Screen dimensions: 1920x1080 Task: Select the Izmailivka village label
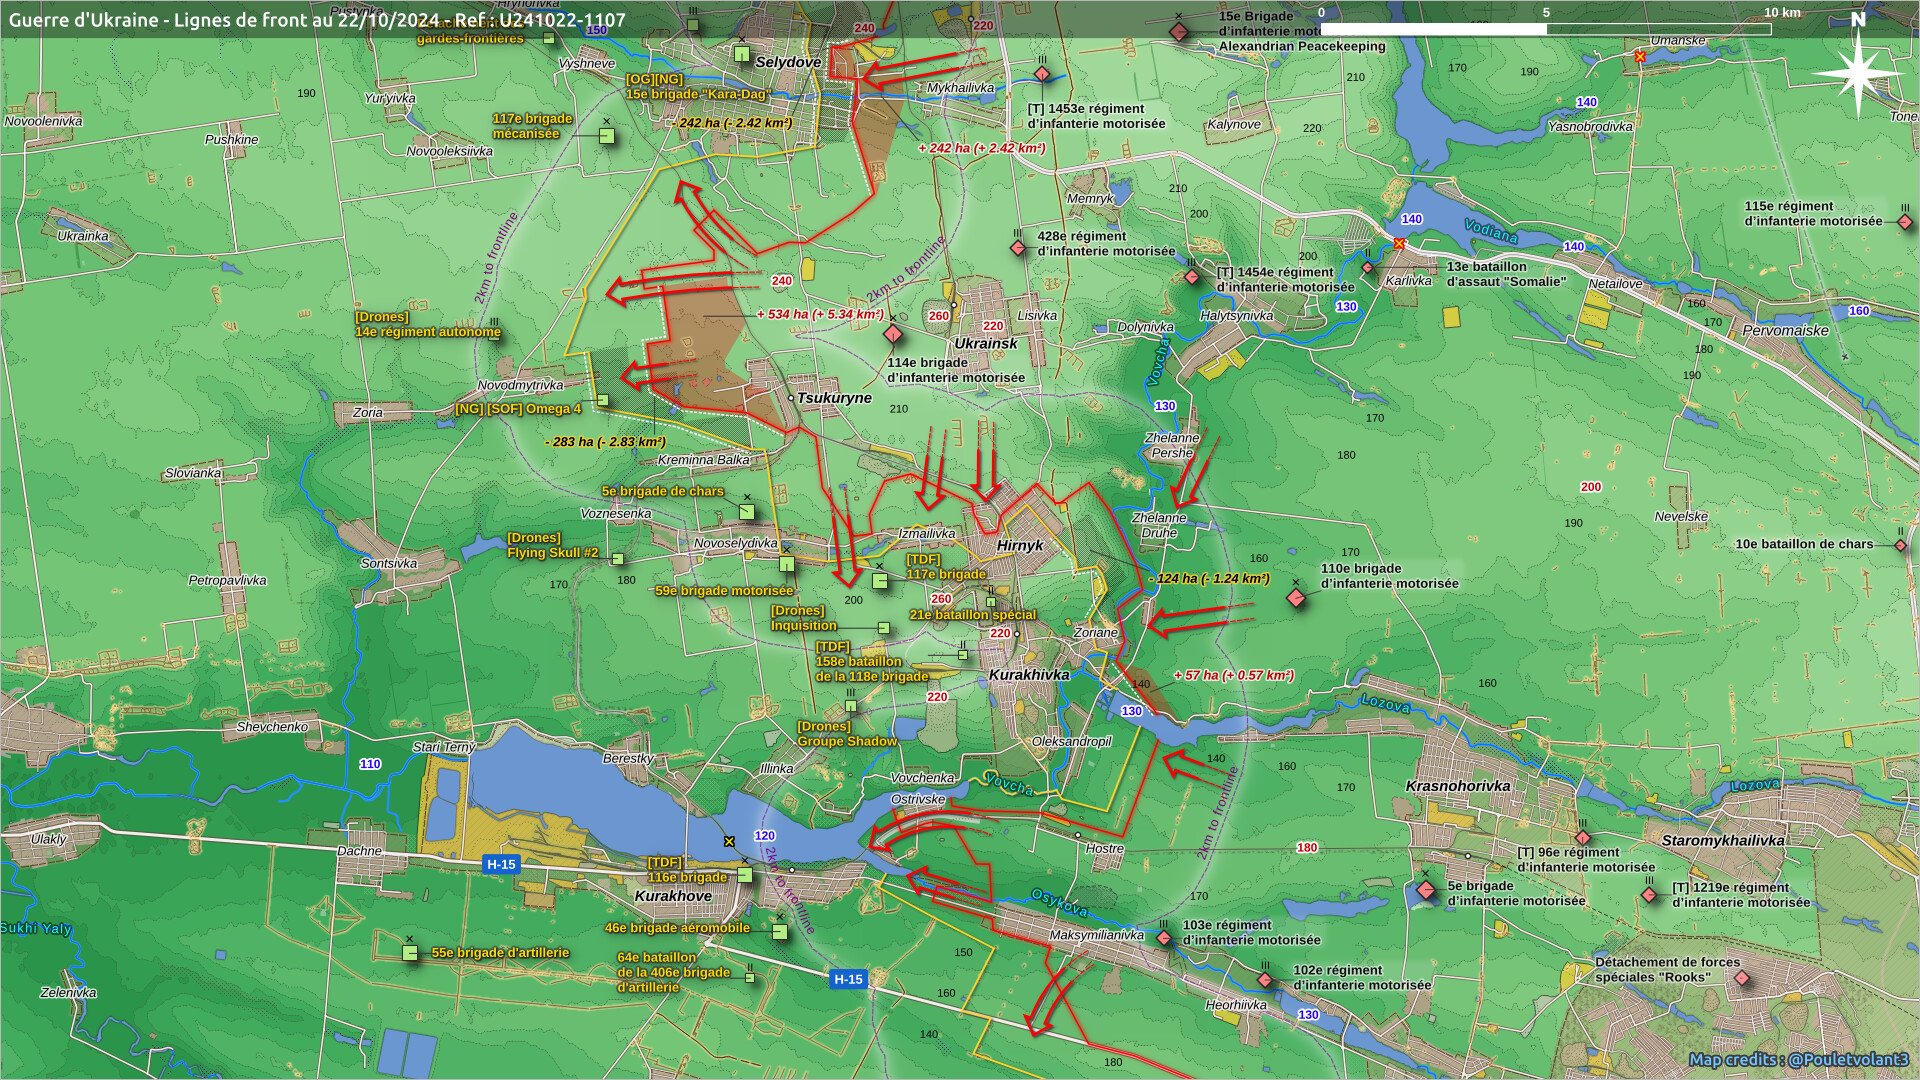click(927, 534)
